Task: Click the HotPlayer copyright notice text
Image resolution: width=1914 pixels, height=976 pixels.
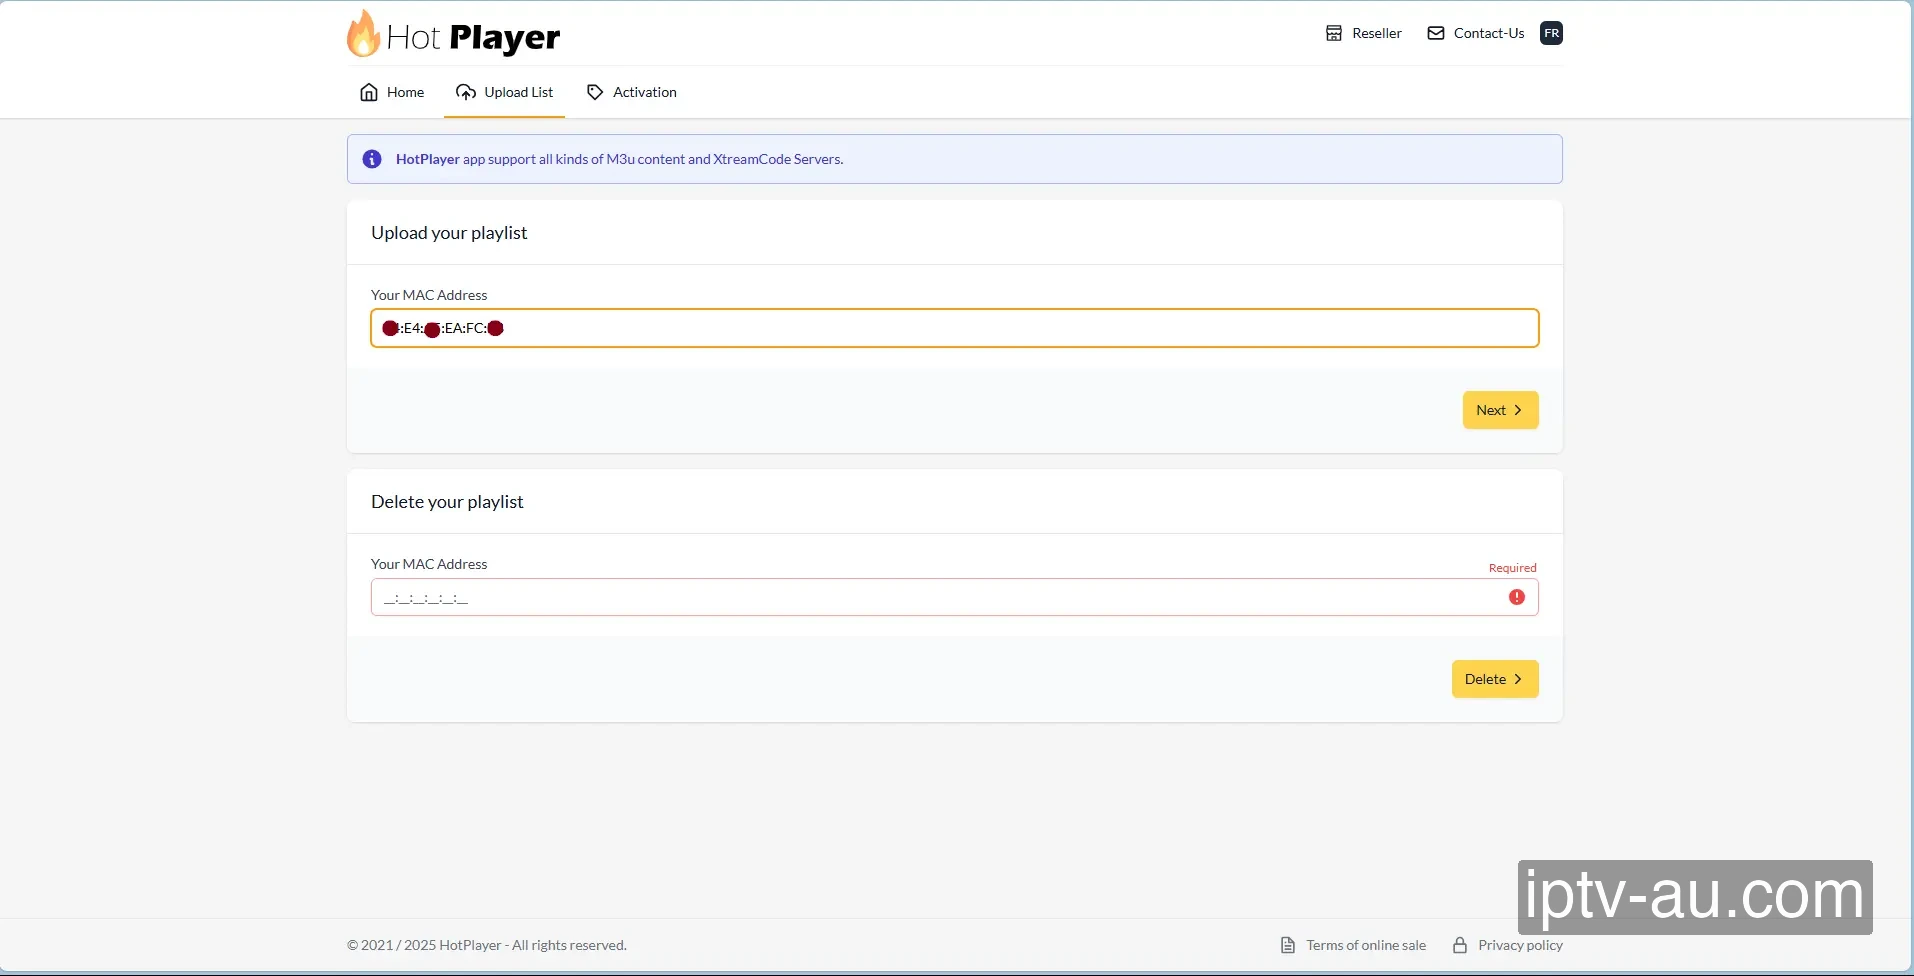Action: 487,945
